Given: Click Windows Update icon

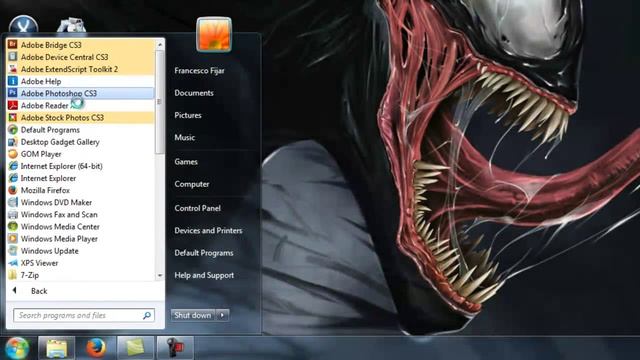Looking at the screenshot, I should [13, 251].
